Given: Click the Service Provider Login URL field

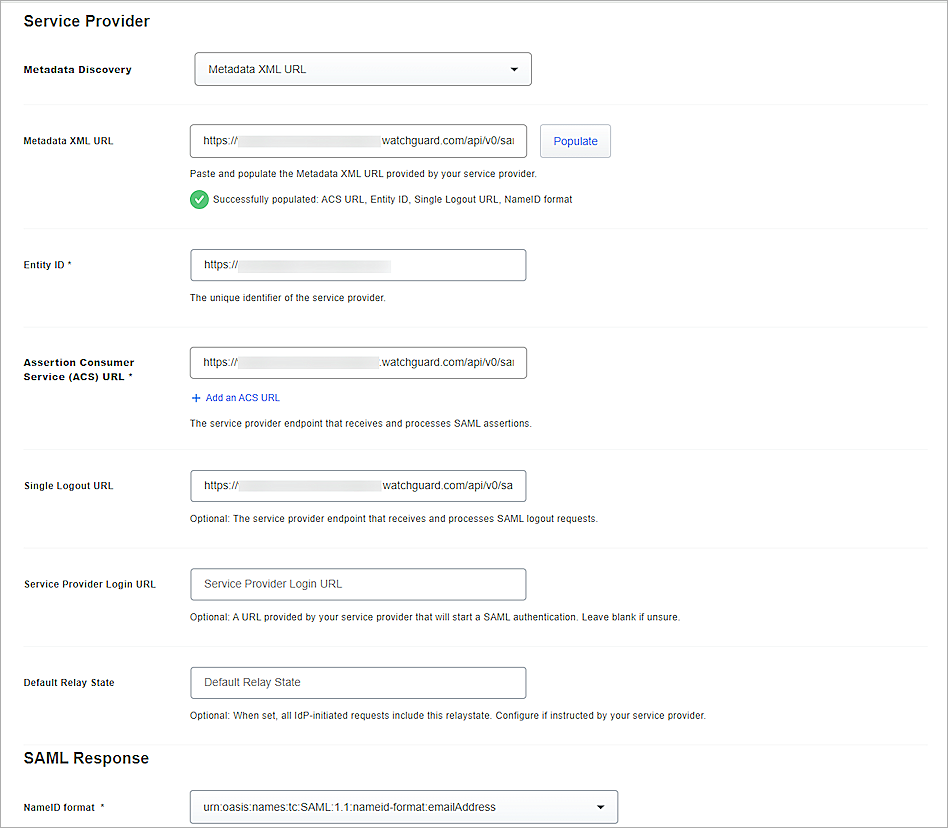Looking at the screenshot, I should 357,584.
